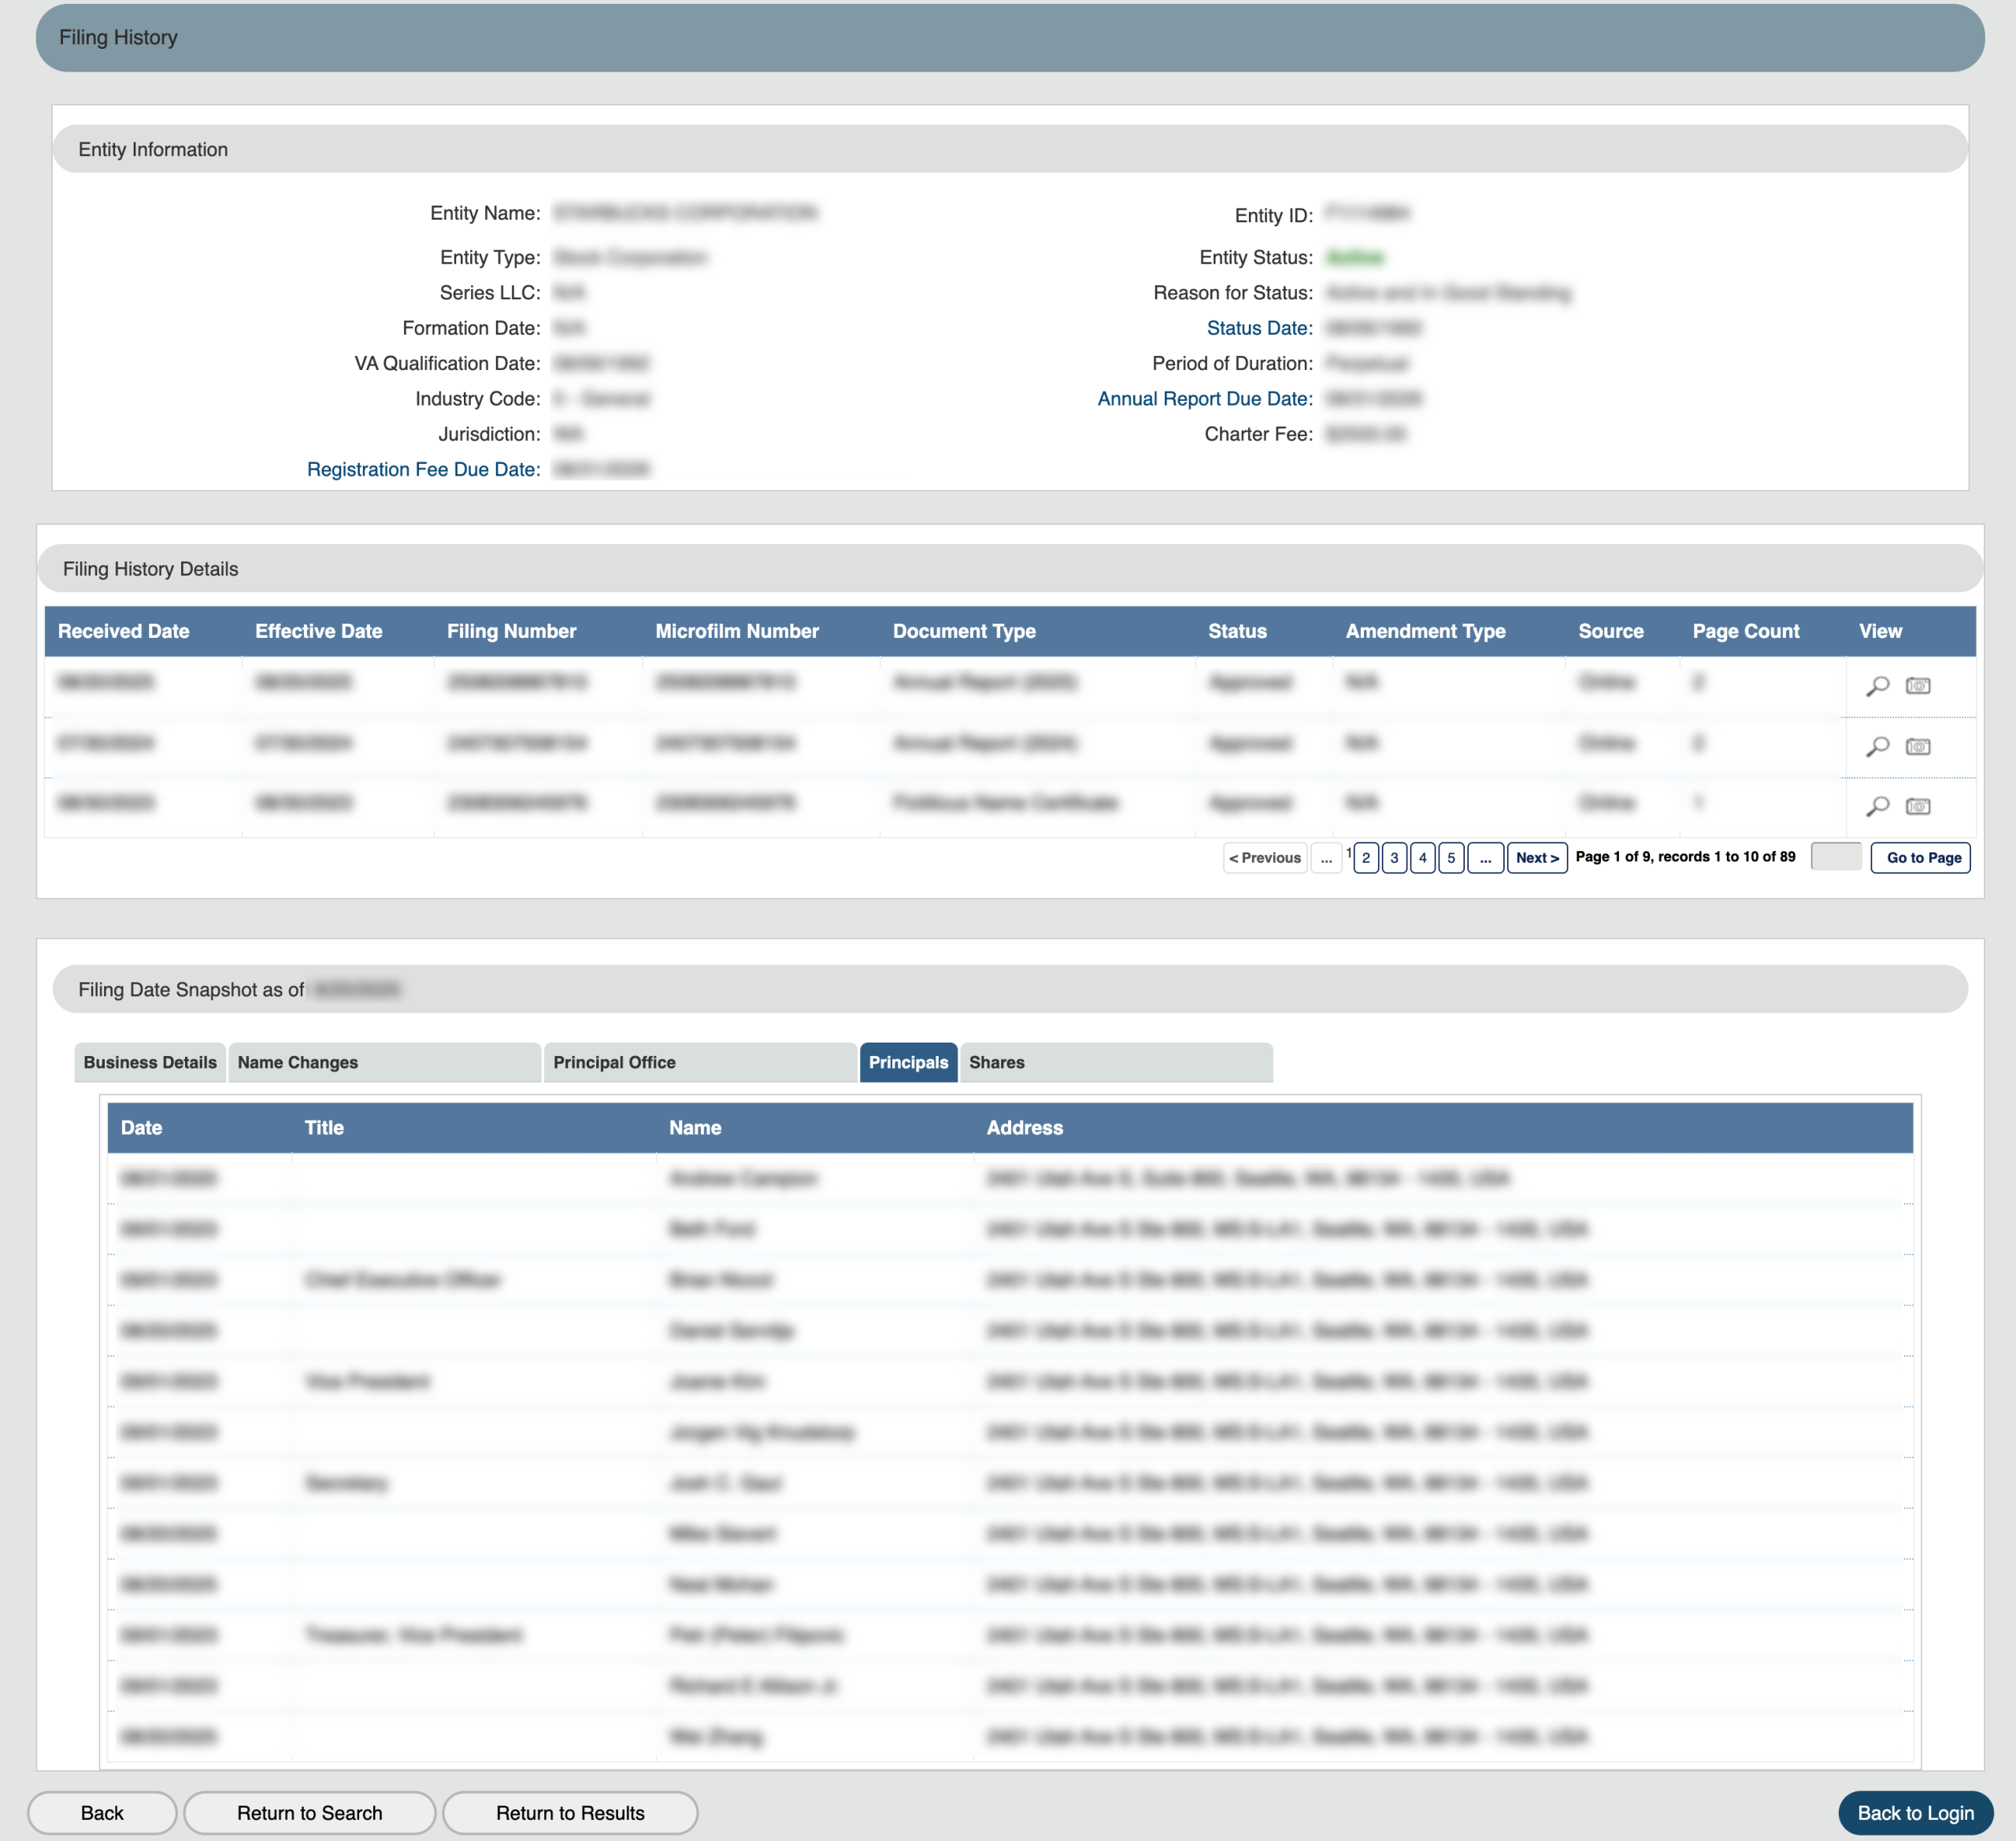This screenshot has width=2016, height=1841.
Task: Go to the previous page of filings
Action: 1265,858
